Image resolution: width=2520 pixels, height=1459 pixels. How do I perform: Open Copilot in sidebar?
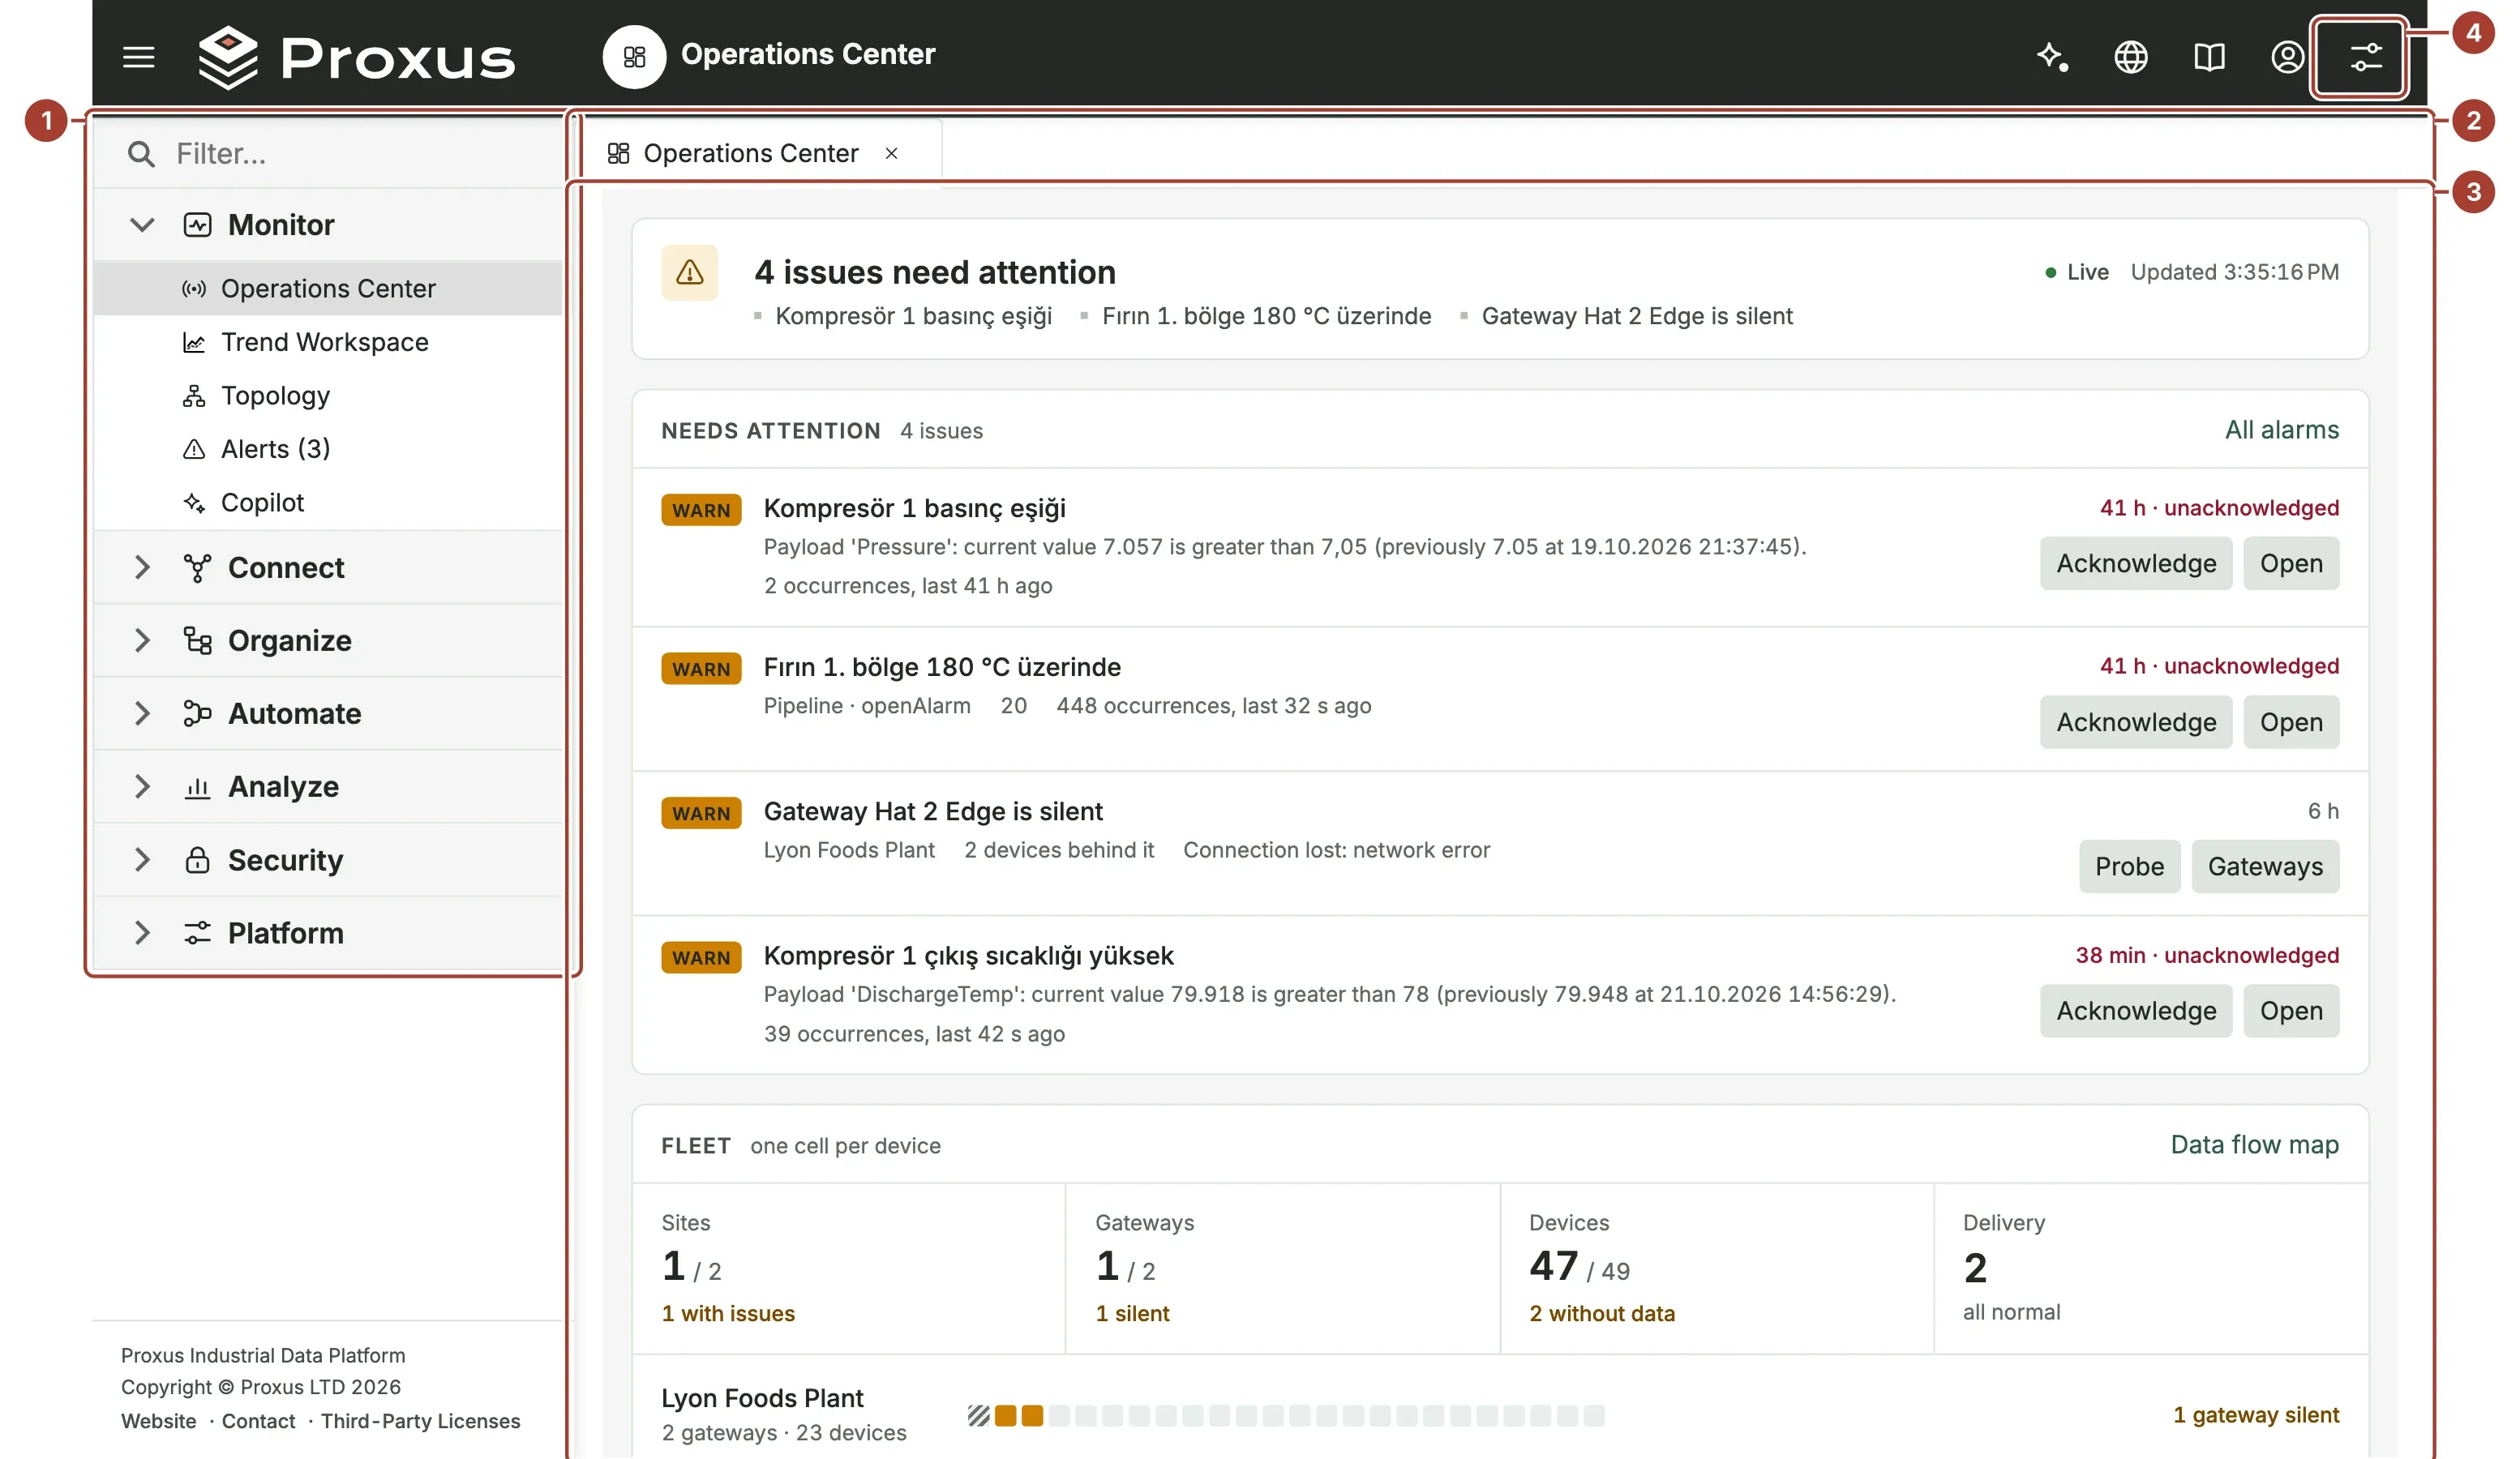[328, 502]
